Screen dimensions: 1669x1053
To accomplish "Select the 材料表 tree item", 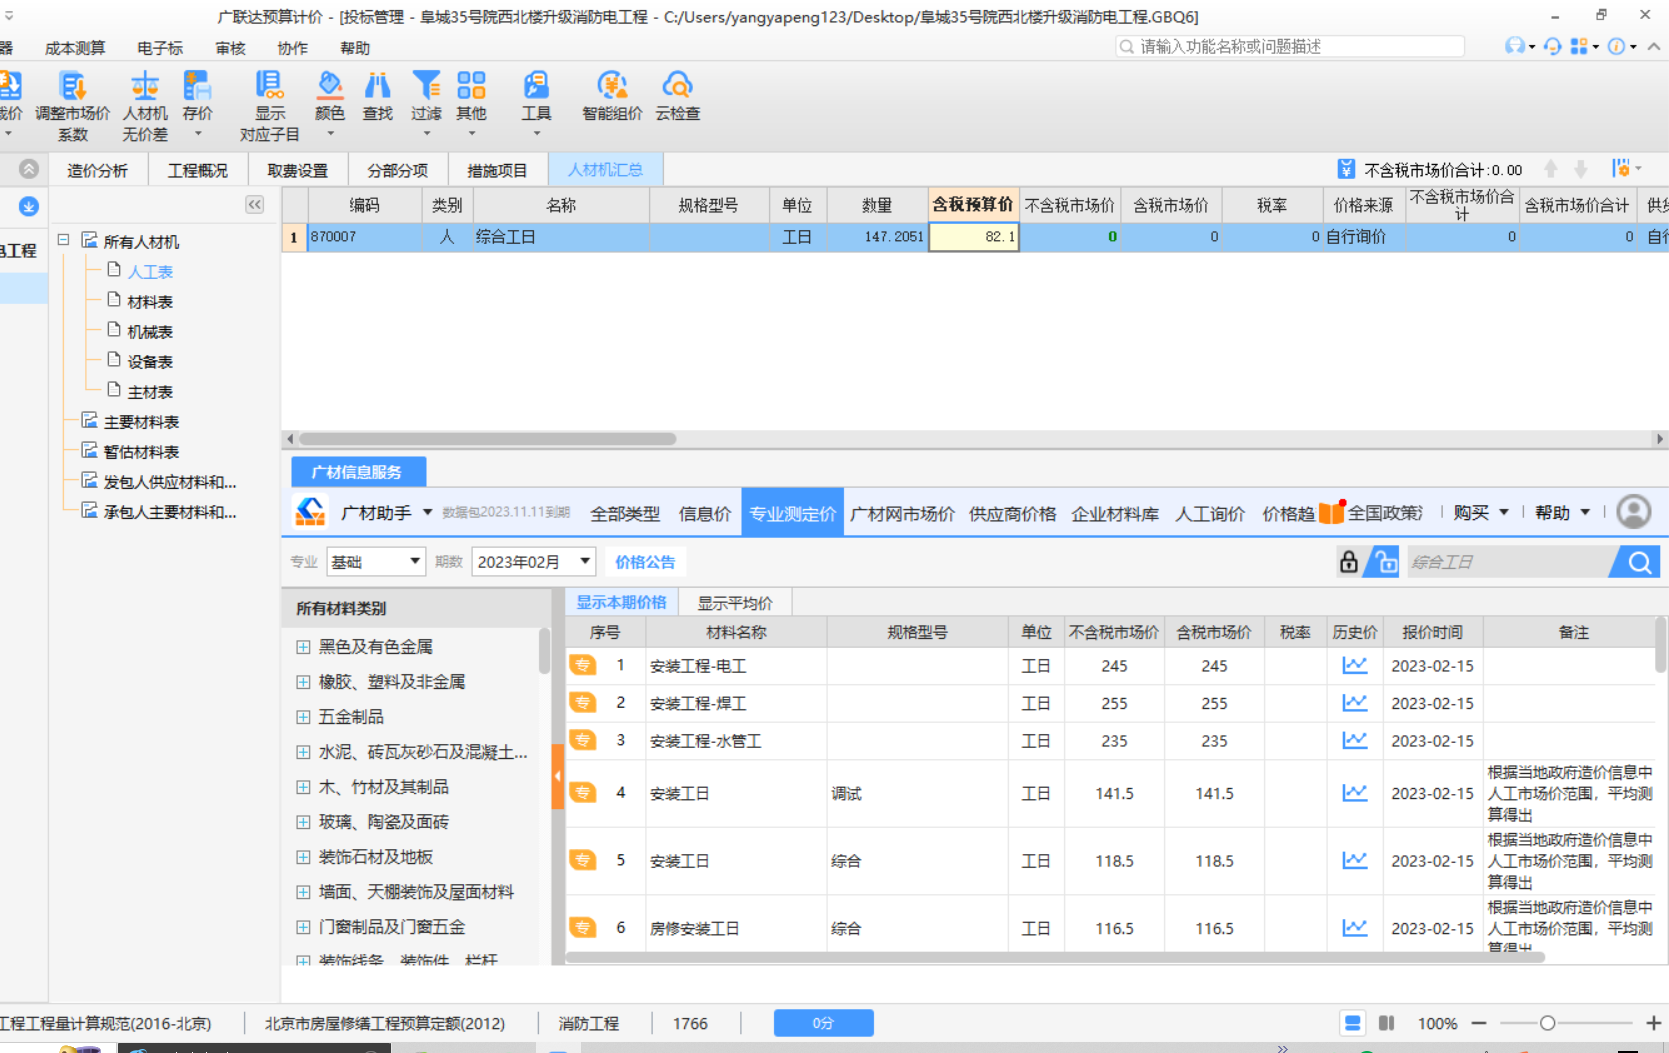I will [x=150, y=301].
